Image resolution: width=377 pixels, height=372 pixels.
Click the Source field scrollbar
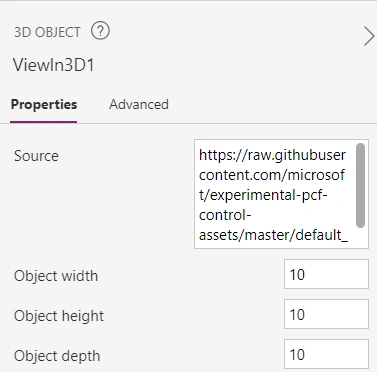[360, 185]
